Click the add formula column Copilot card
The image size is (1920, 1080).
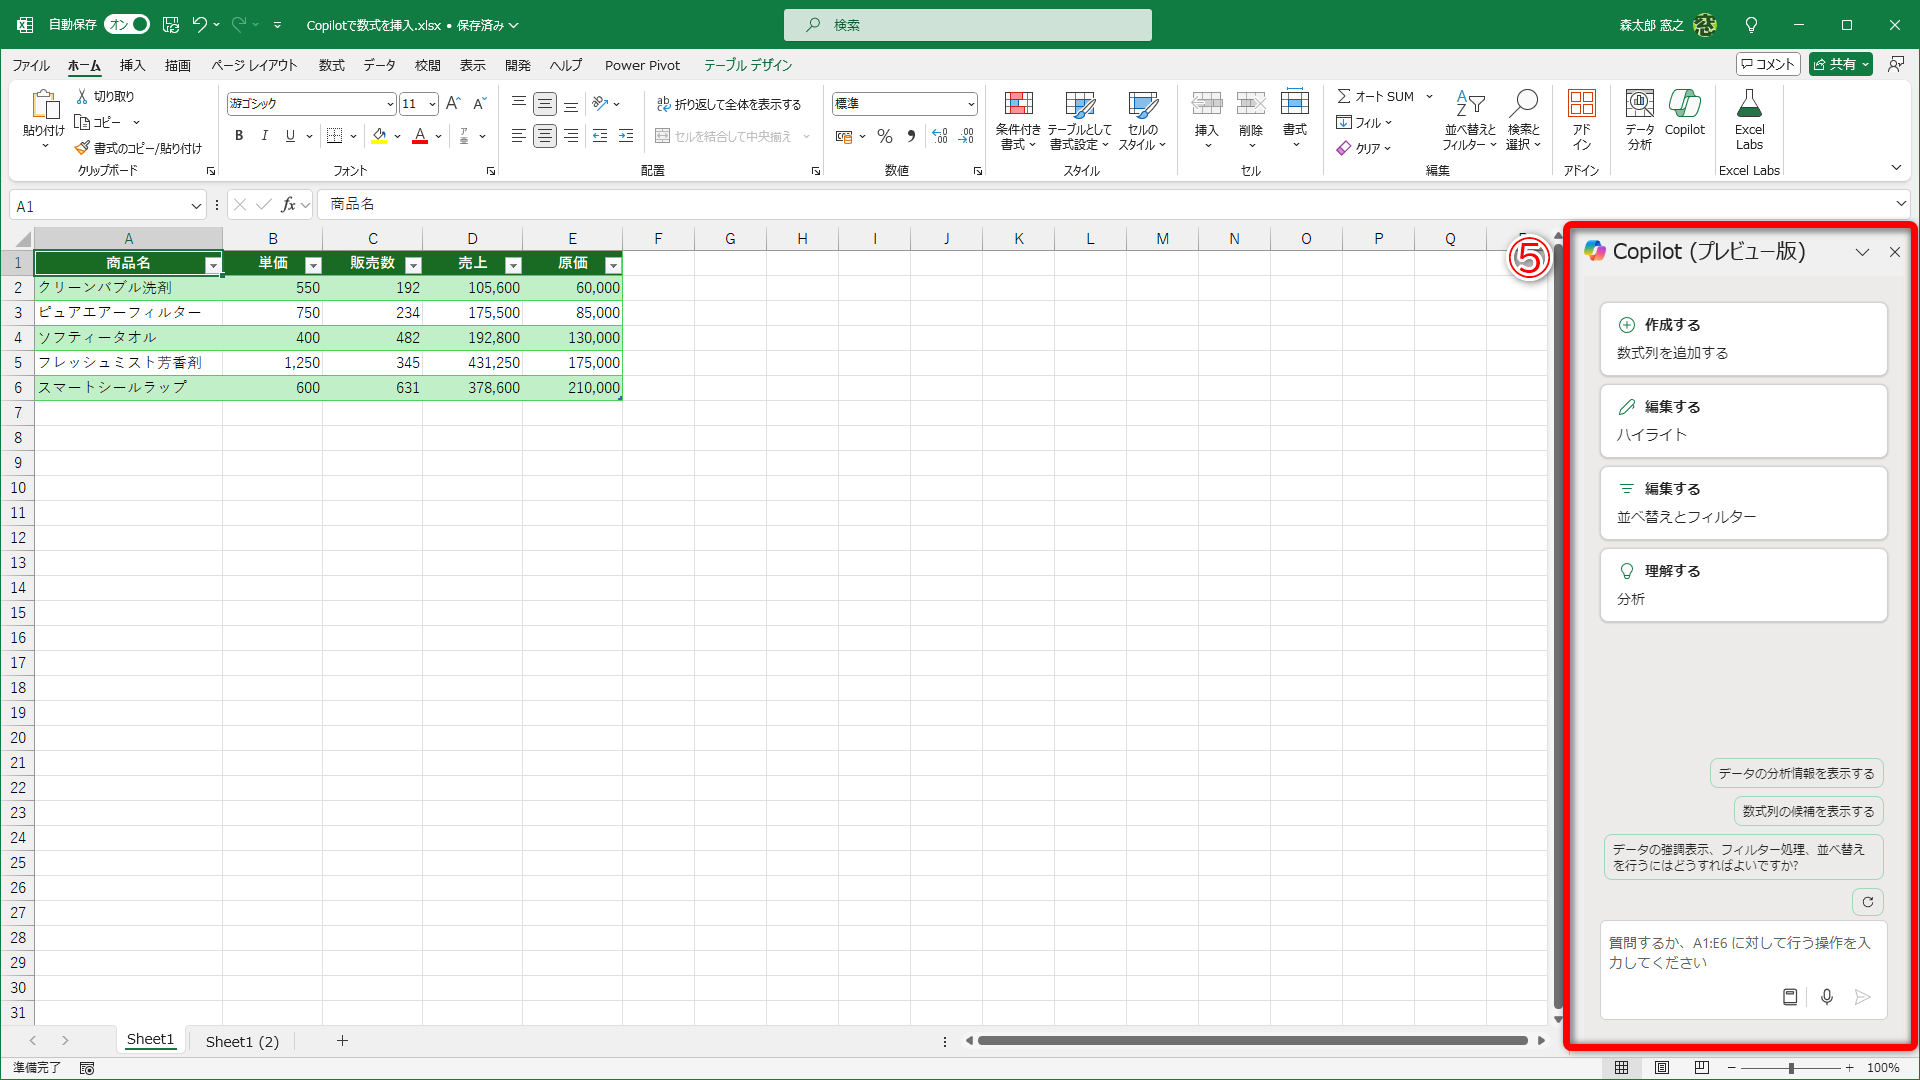click(x=1743, y=339)
